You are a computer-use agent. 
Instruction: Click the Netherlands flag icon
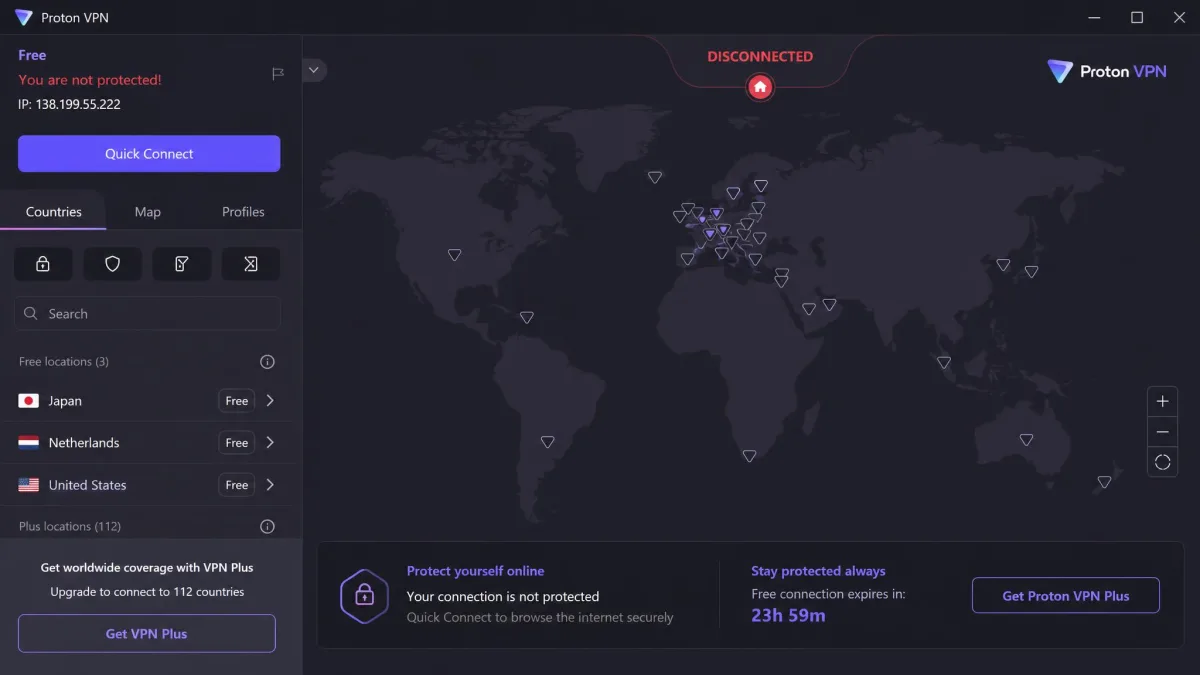[x=29, y=443]
